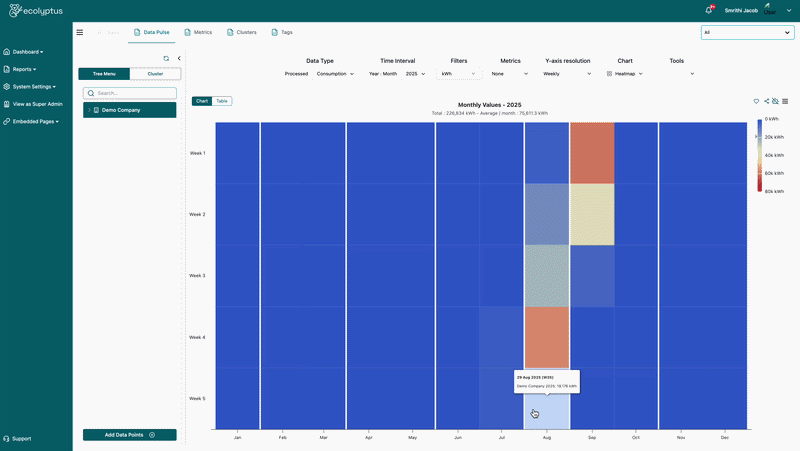Add chart to favorites with heart icon

[x=756, y=101]
